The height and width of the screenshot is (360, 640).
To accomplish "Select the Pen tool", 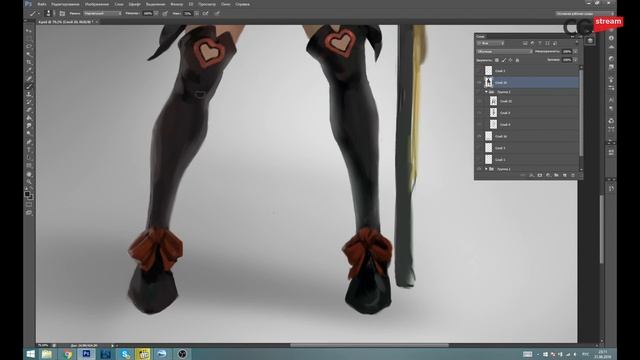I will [x=29, y=142].
